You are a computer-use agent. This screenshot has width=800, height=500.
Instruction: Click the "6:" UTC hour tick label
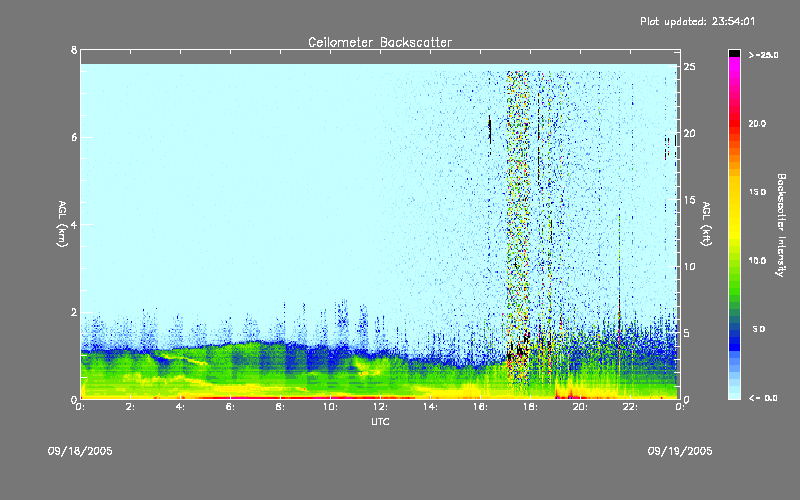[x=230, y=407]
